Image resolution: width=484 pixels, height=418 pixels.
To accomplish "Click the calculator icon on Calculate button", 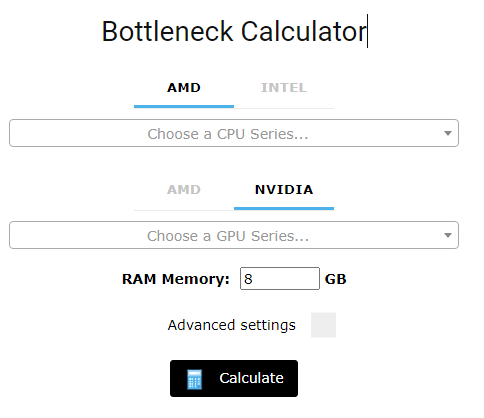I will tap(195, 379).
